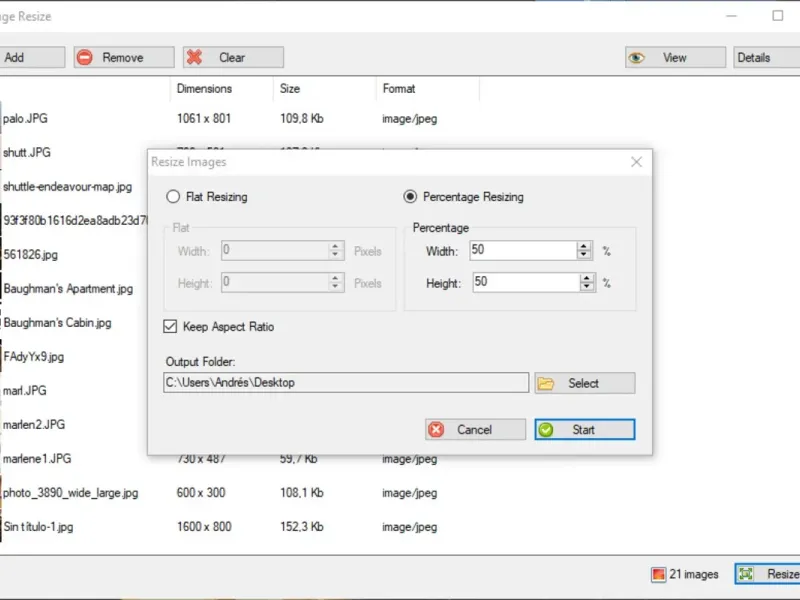
Task: Click the Percentage Width input field
Action: click(x=523, y=250)
